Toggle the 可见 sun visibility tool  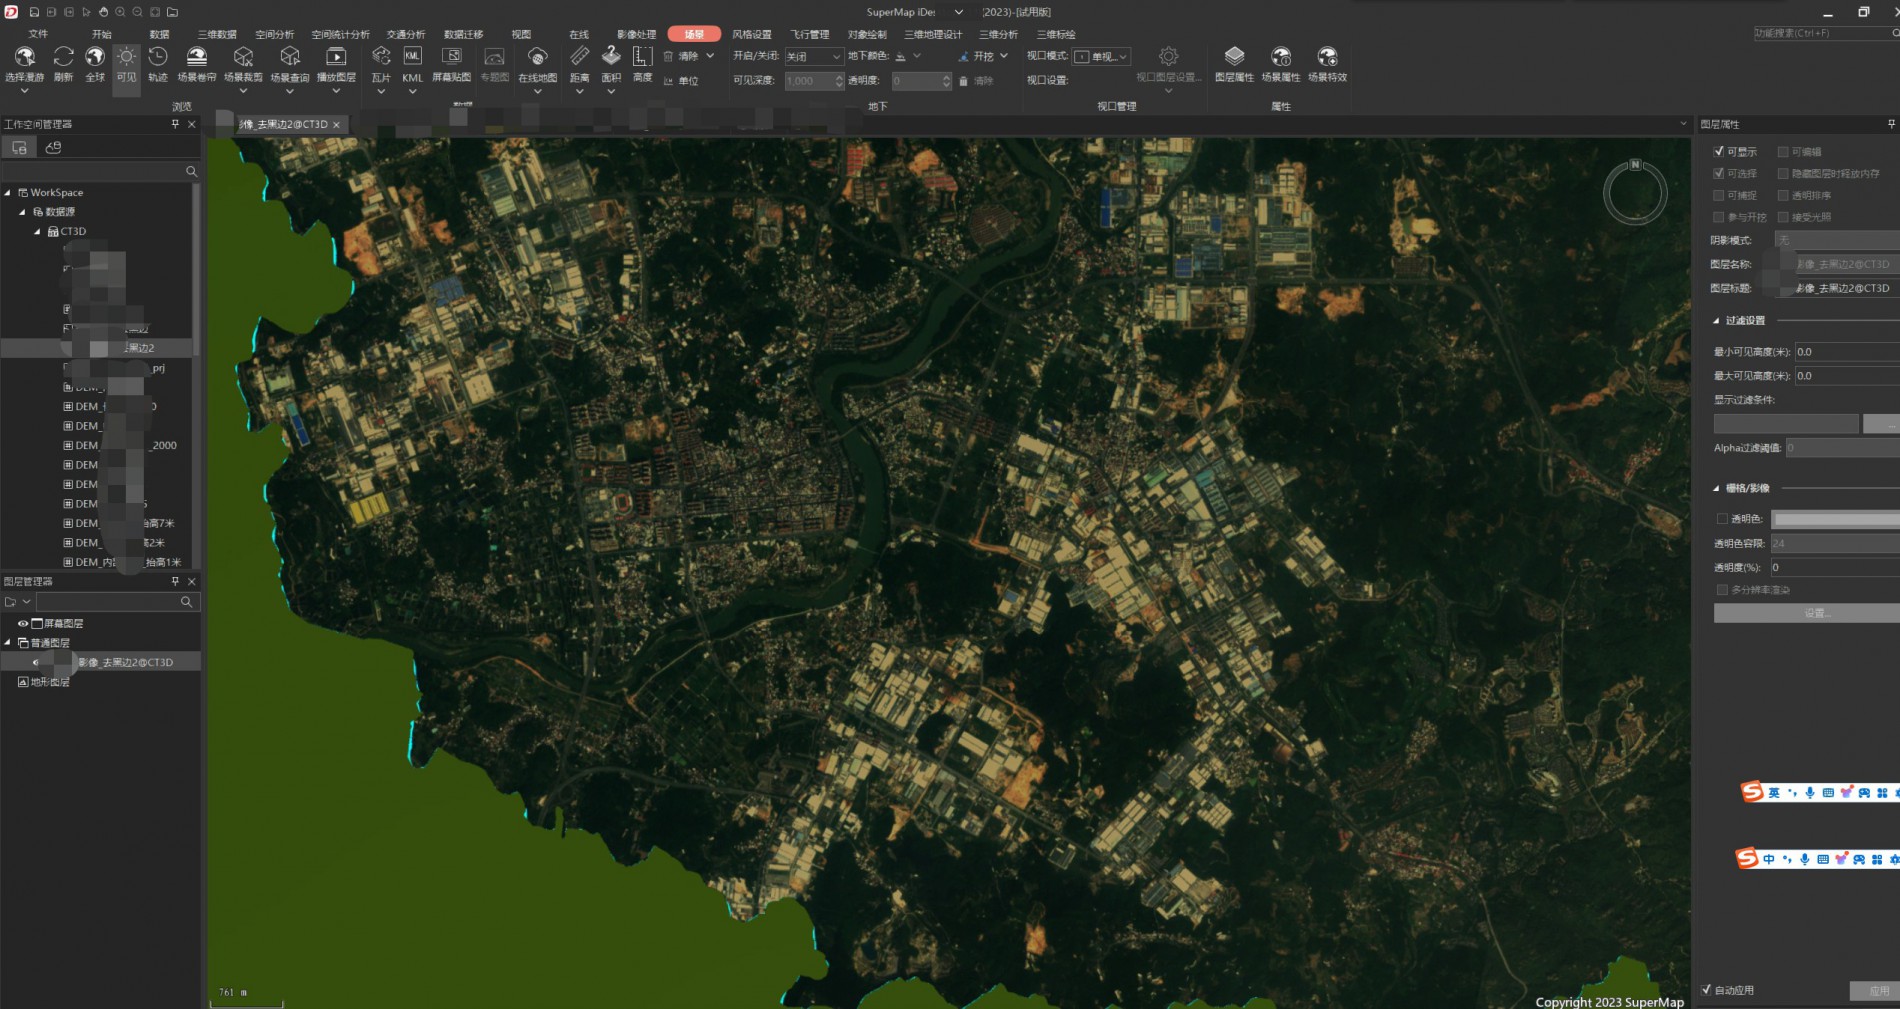(126, 65)
